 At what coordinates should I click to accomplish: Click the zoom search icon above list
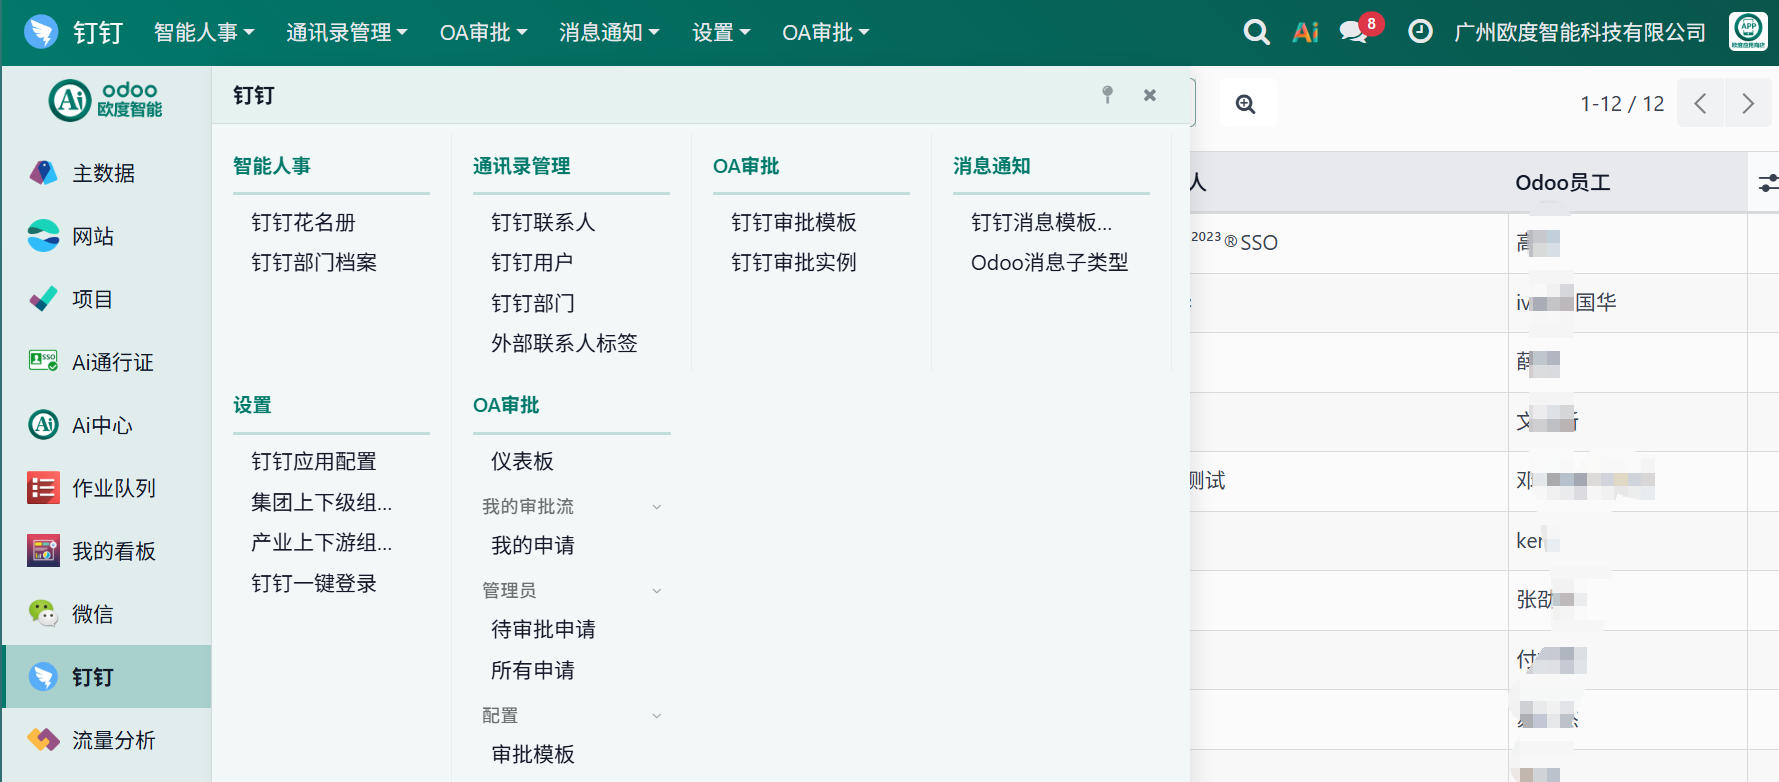[1246, 104]
